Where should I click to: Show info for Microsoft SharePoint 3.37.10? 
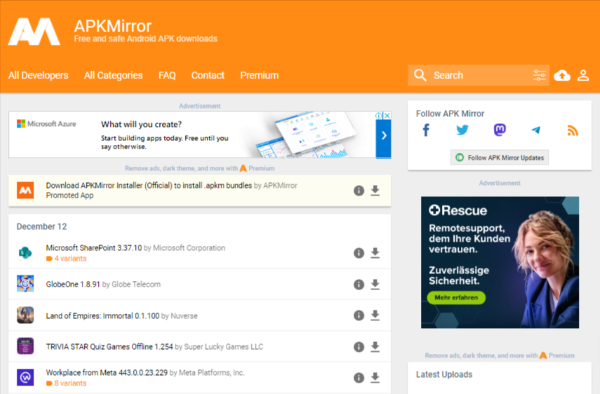click(359, 253)
